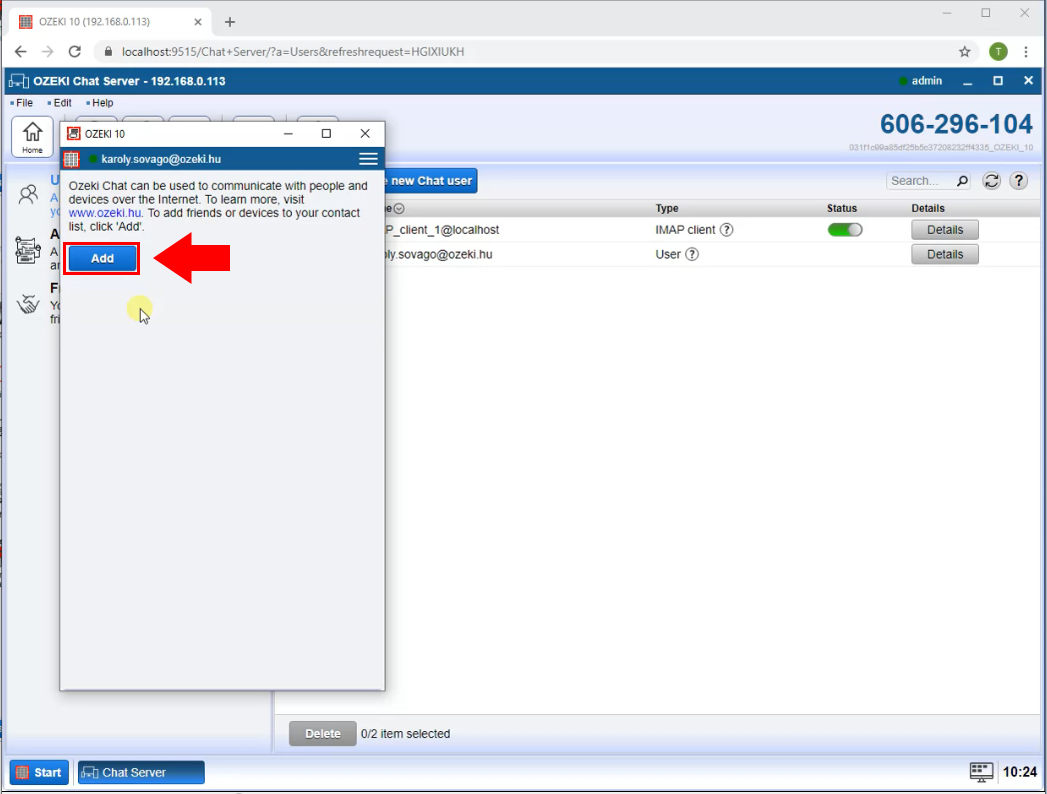Click the display icon in the taskbar tray
The height and width of the screenshot is (794, 1047).
point(981,772)
